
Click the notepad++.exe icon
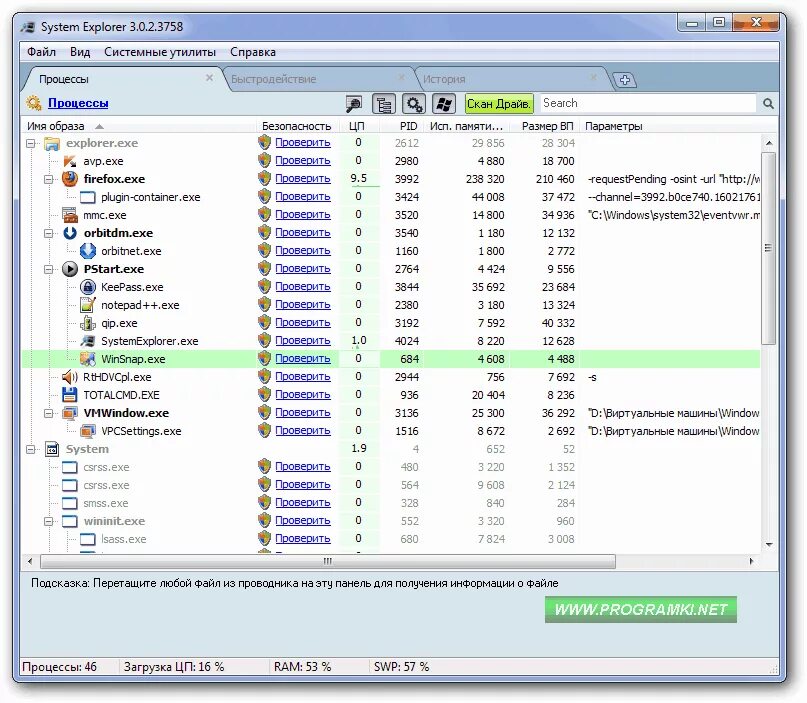(87, 305)
